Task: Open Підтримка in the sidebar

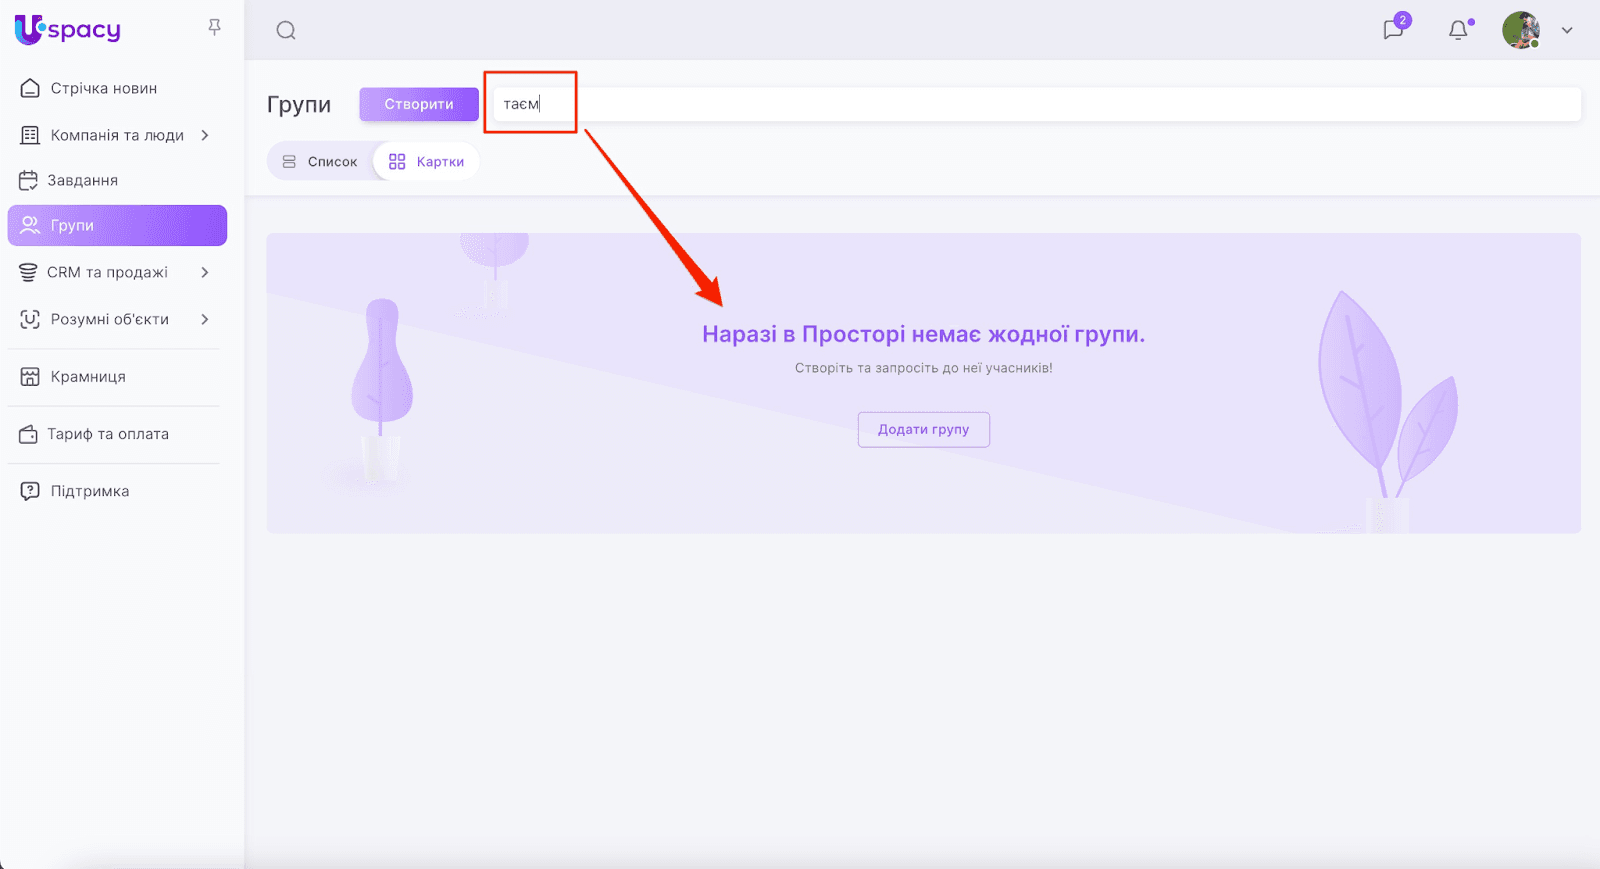Action: (x=90, y=491)
